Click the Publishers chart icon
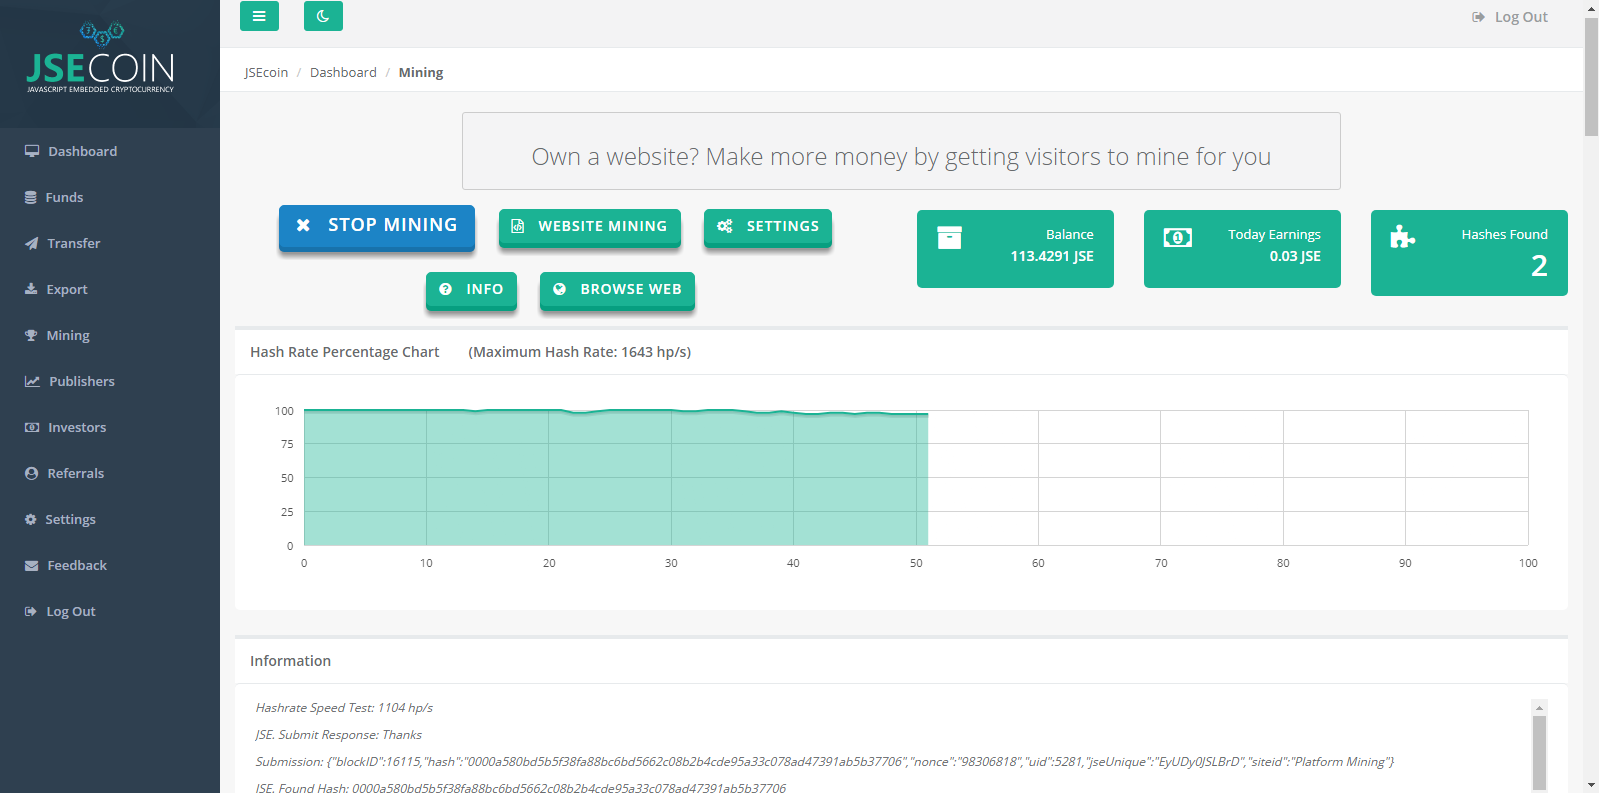Image resolution: width=1599 pixels, height=793 pixels. [32, 381]
